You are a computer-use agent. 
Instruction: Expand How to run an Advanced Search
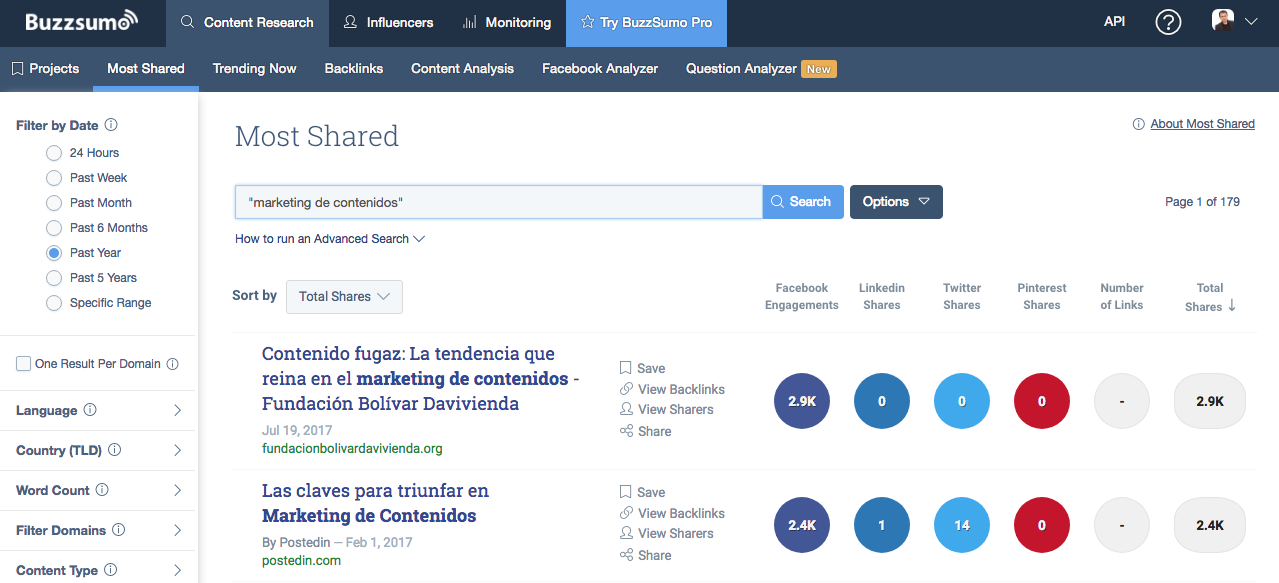(330, 239)
